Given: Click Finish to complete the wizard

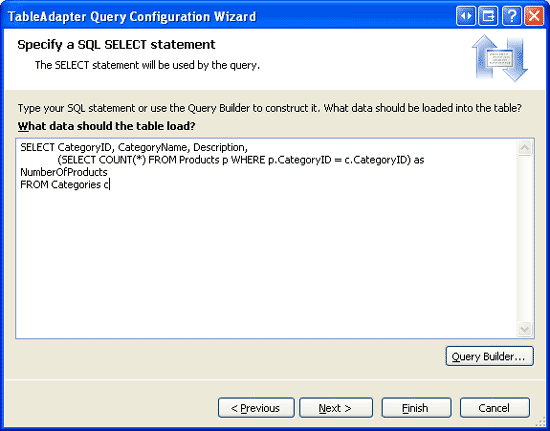Looking at the screenshot, I should [416, 408].
